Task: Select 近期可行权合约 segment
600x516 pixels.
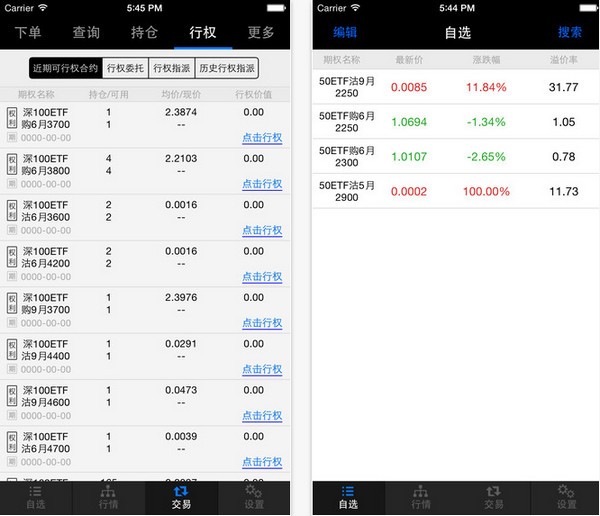Action: click(65, 68)
